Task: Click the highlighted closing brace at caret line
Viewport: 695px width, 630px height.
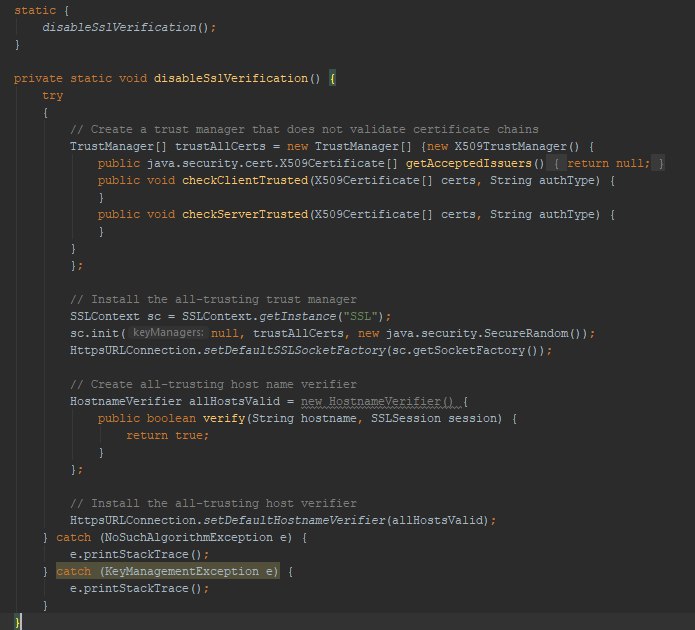Action: coord(17,622)
